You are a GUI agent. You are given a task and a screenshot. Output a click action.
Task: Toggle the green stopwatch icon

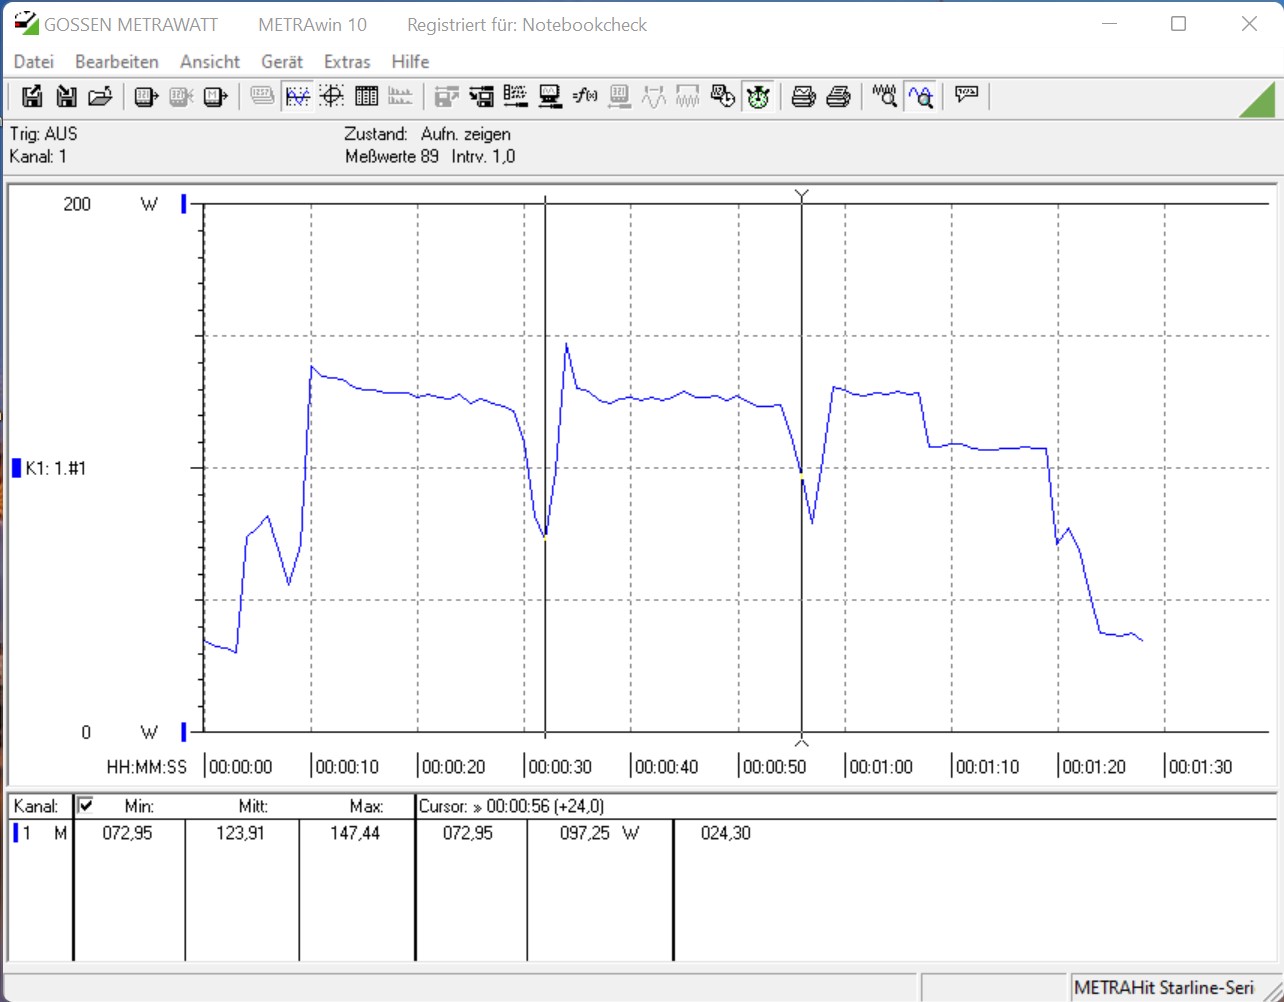758,97
